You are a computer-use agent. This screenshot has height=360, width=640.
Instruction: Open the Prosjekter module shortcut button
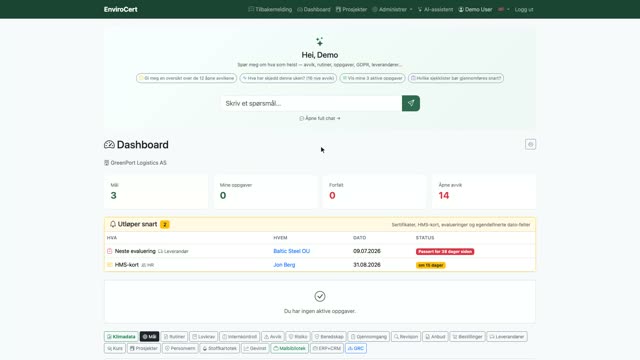[x=144, y=348]
